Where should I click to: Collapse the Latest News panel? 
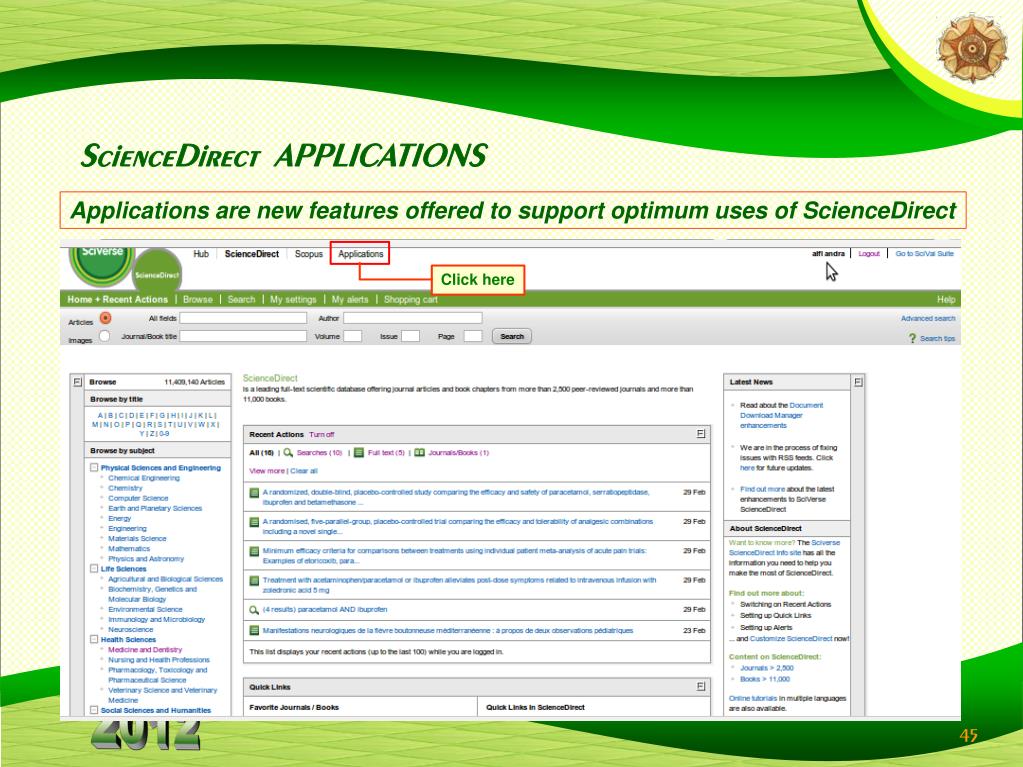coord(859,382)
